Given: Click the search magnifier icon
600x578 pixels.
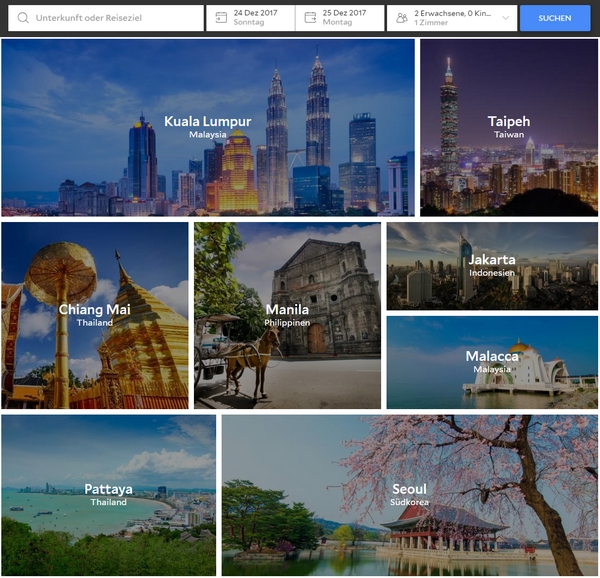Looking at the screenshot, I should 20,18.
